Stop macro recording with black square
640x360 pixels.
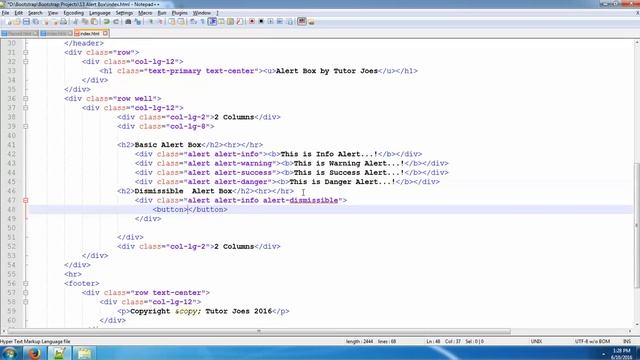click(261, 22)
